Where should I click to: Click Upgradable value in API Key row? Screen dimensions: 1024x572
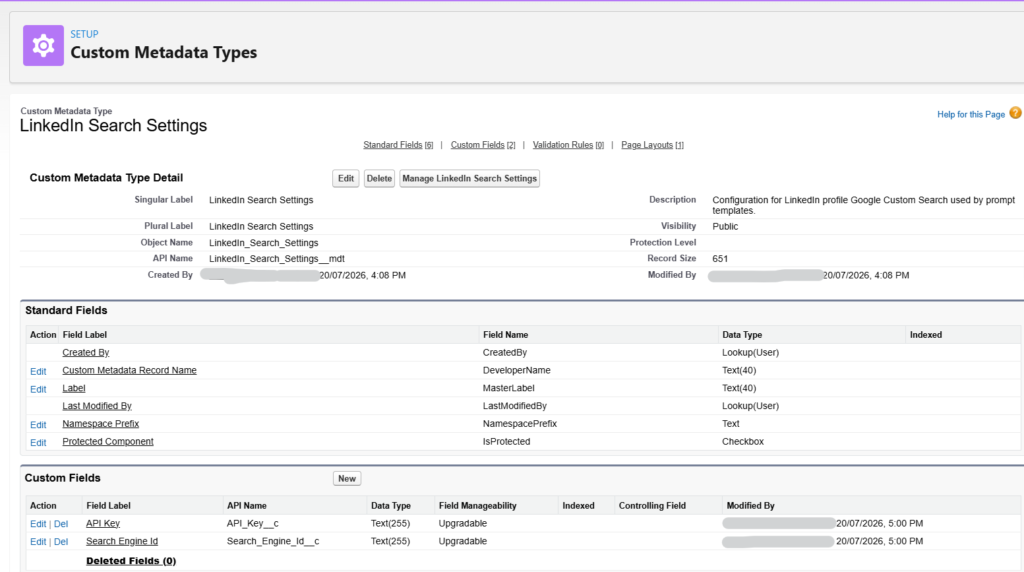(462, 524)
